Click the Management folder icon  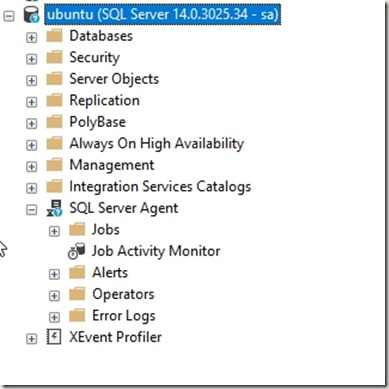coord(54,165)
